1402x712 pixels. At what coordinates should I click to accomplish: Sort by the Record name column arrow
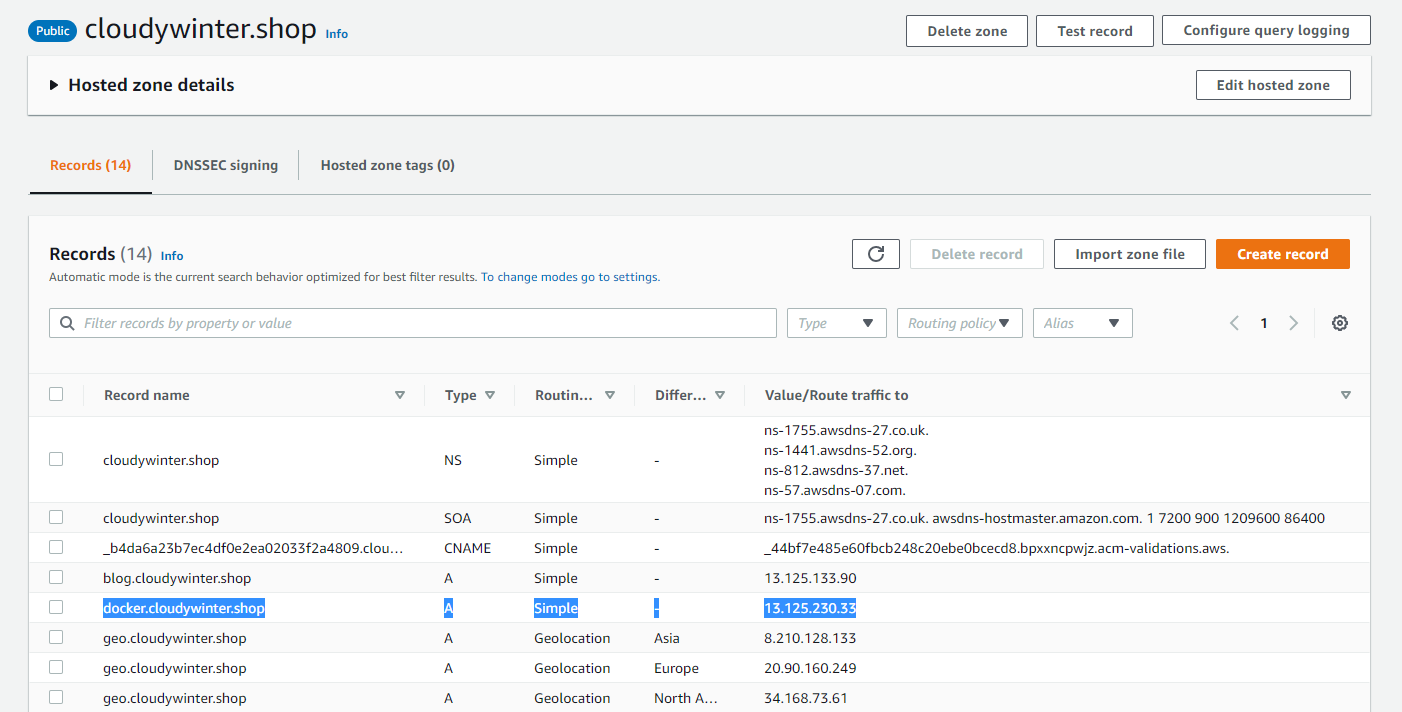[x=400, y=395]
